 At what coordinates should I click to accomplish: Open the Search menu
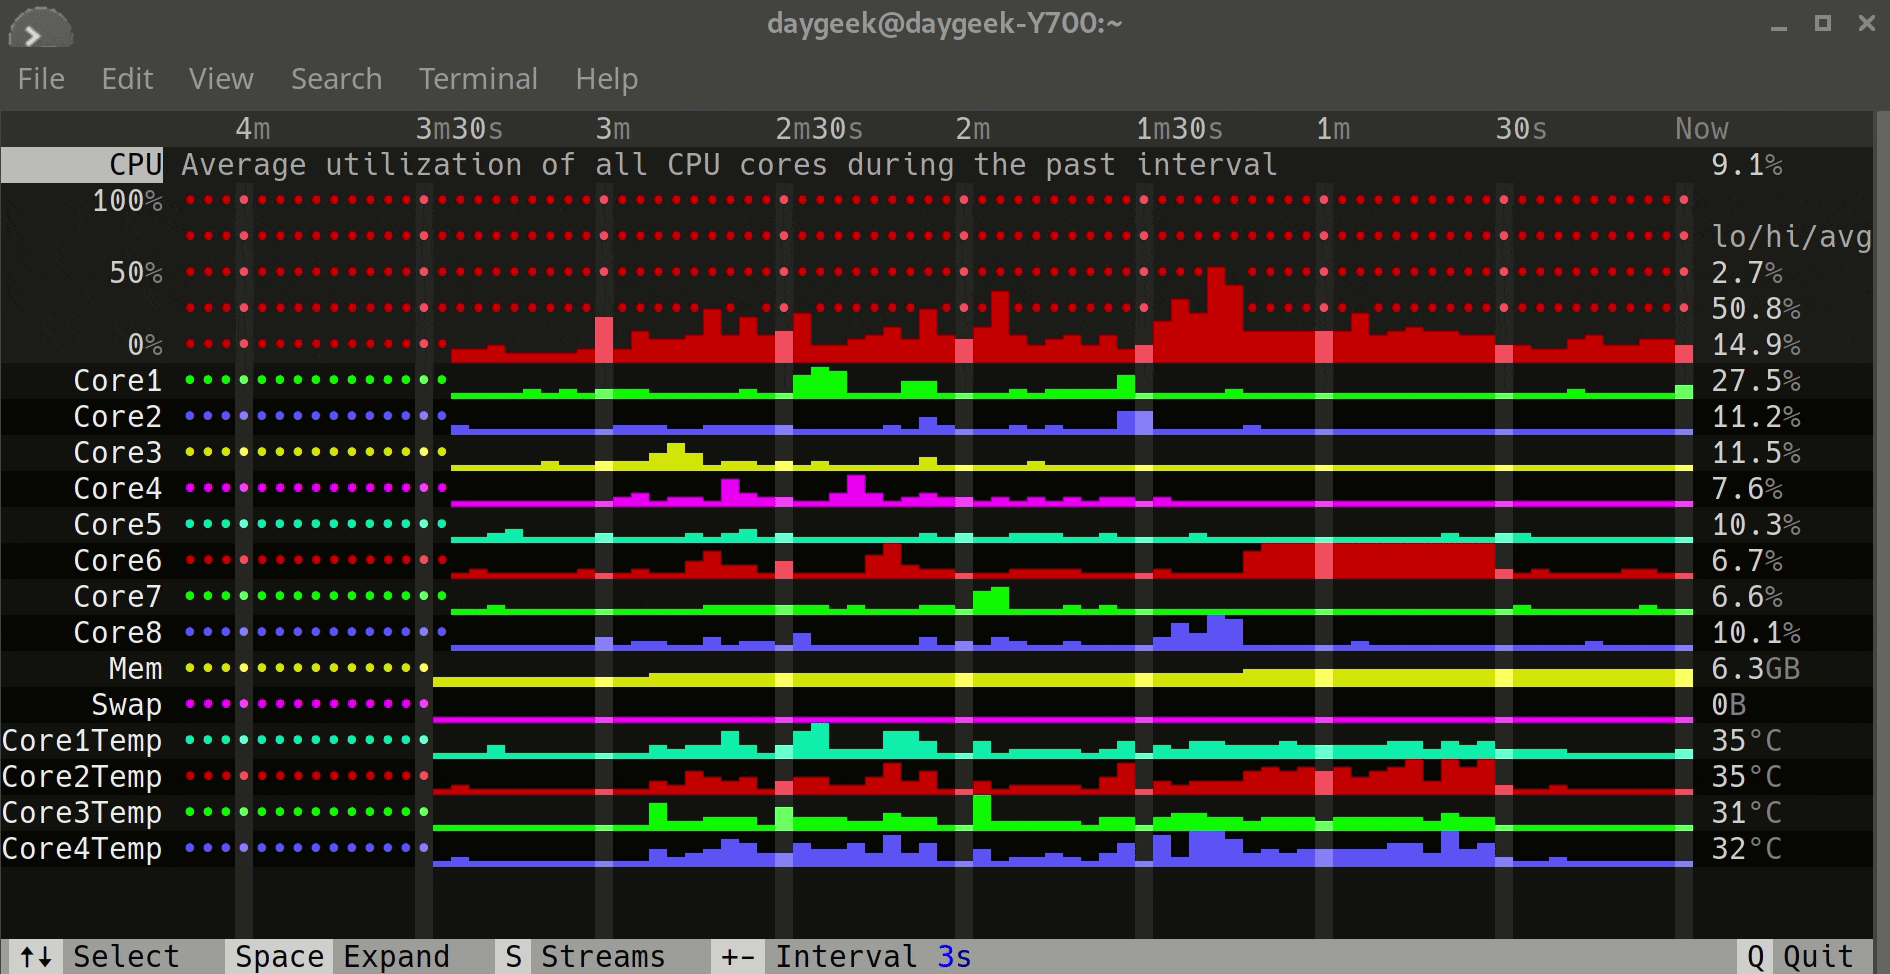[x=336, y=79]
